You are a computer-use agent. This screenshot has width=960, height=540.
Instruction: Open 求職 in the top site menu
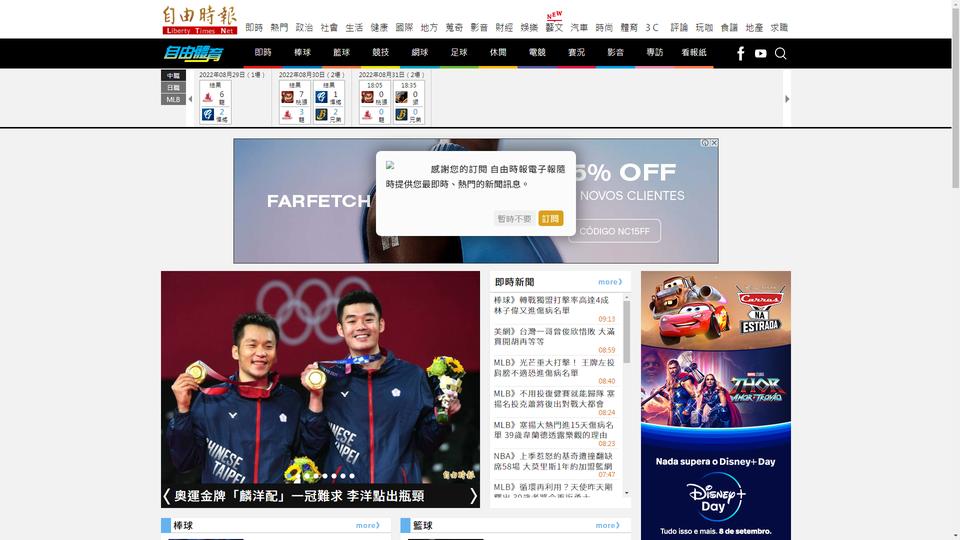(x=779, y=28)
